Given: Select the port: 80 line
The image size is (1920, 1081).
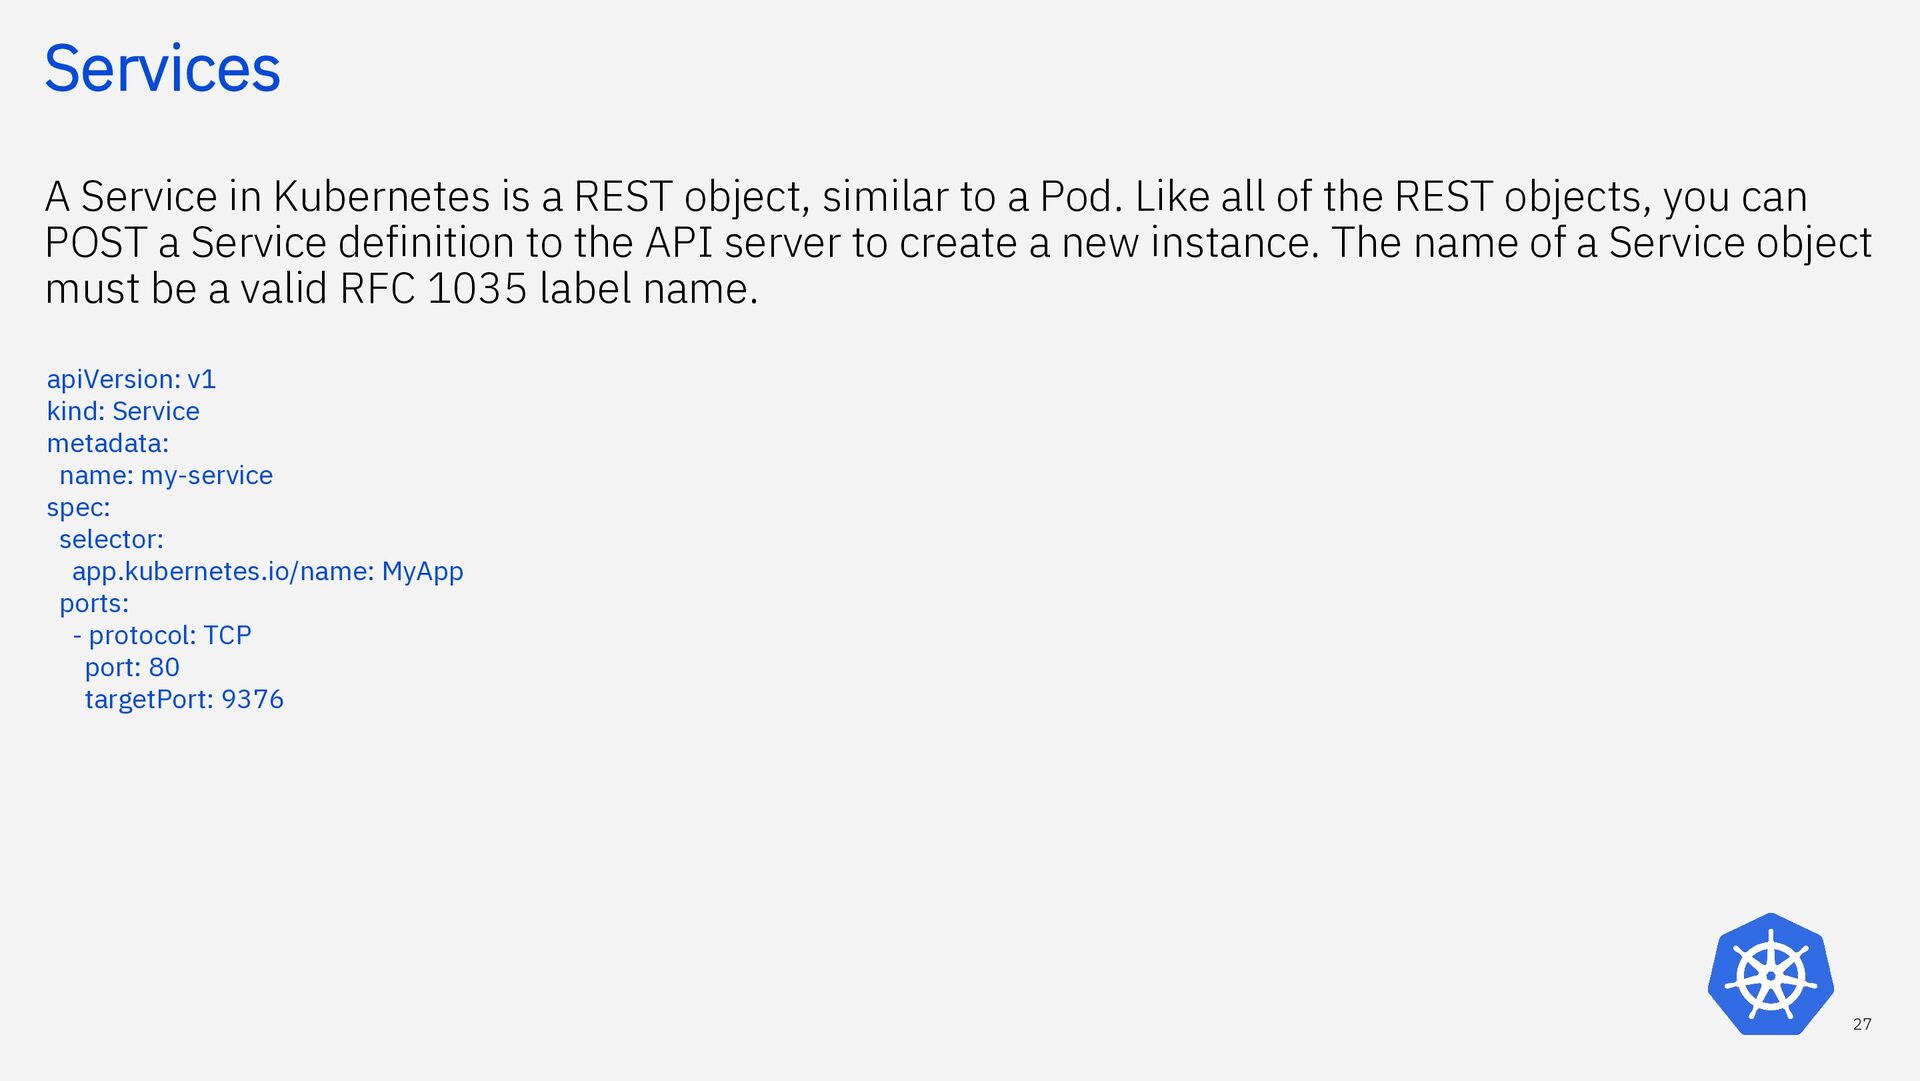Looking at the screenshot, I should click(x=132, y=667).
